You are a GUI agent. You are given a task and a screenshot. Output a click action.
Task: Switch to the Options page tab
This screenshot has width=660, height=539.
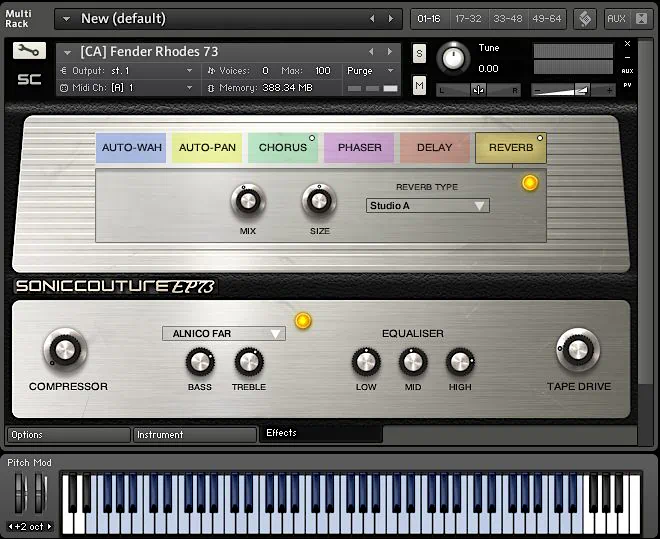(68, 435)
